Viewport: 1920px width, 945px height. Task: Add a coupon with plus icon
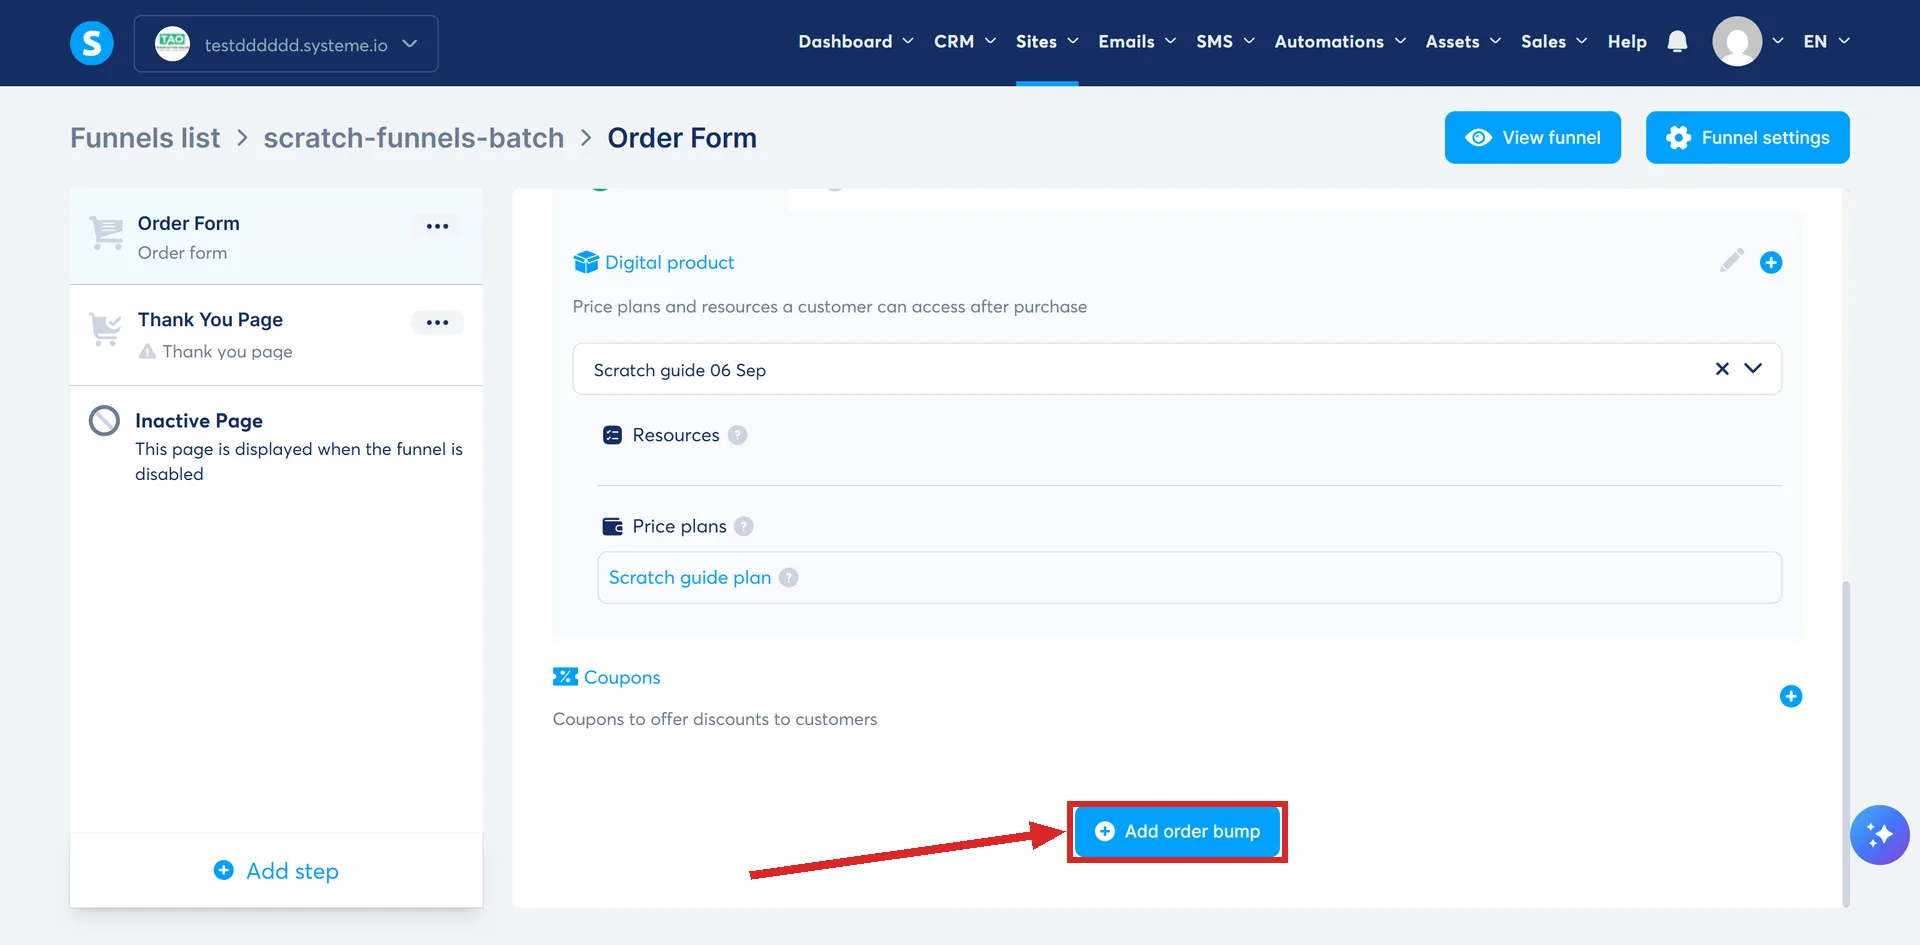click(1791, 696)
